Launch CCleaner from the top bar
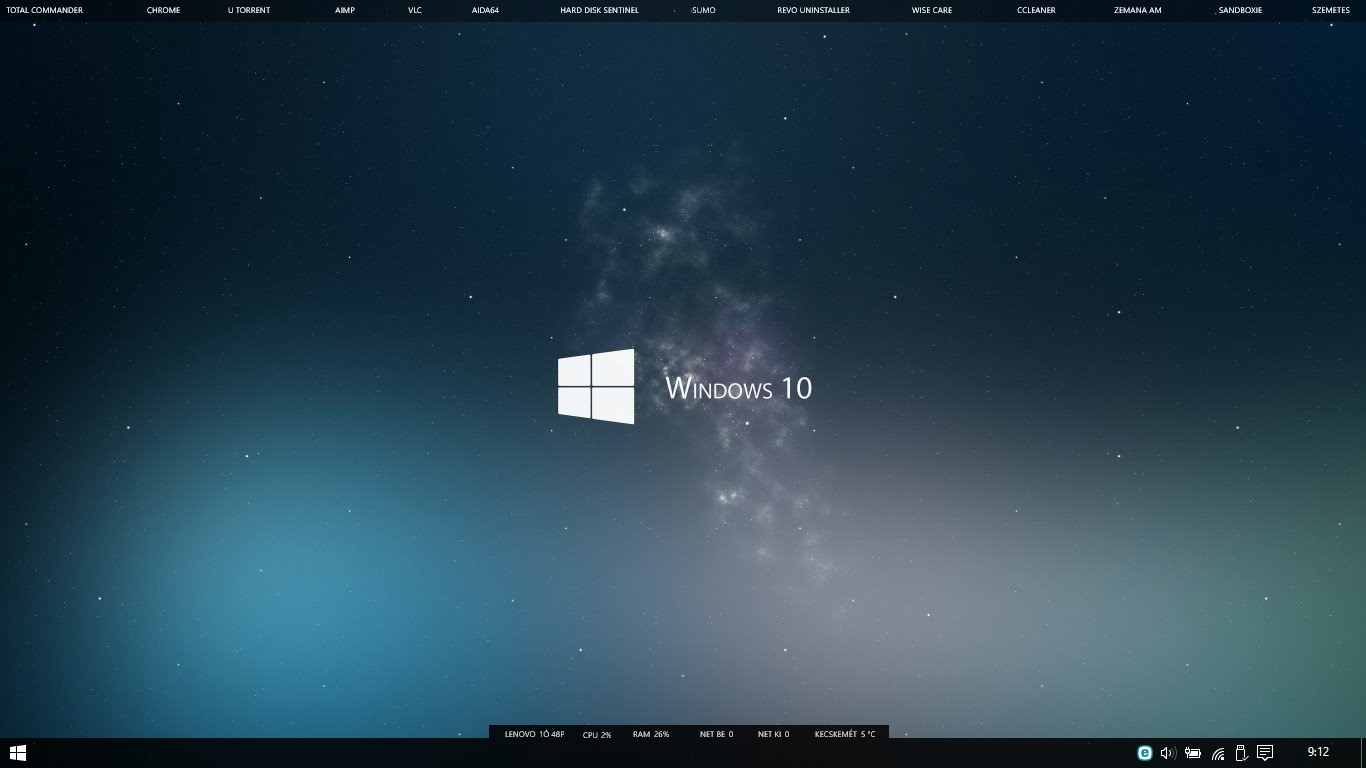 [x=1036, y=10]
